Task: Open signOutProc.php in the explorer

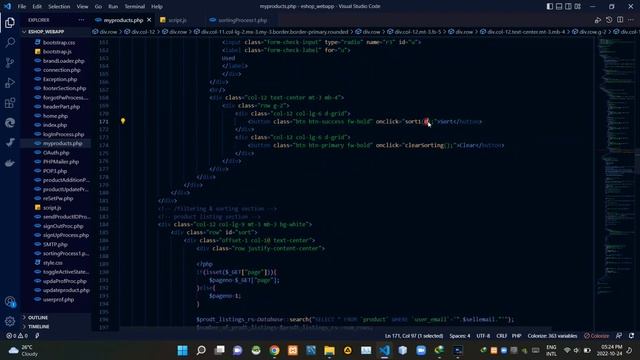Action: [x=63, y=226]
